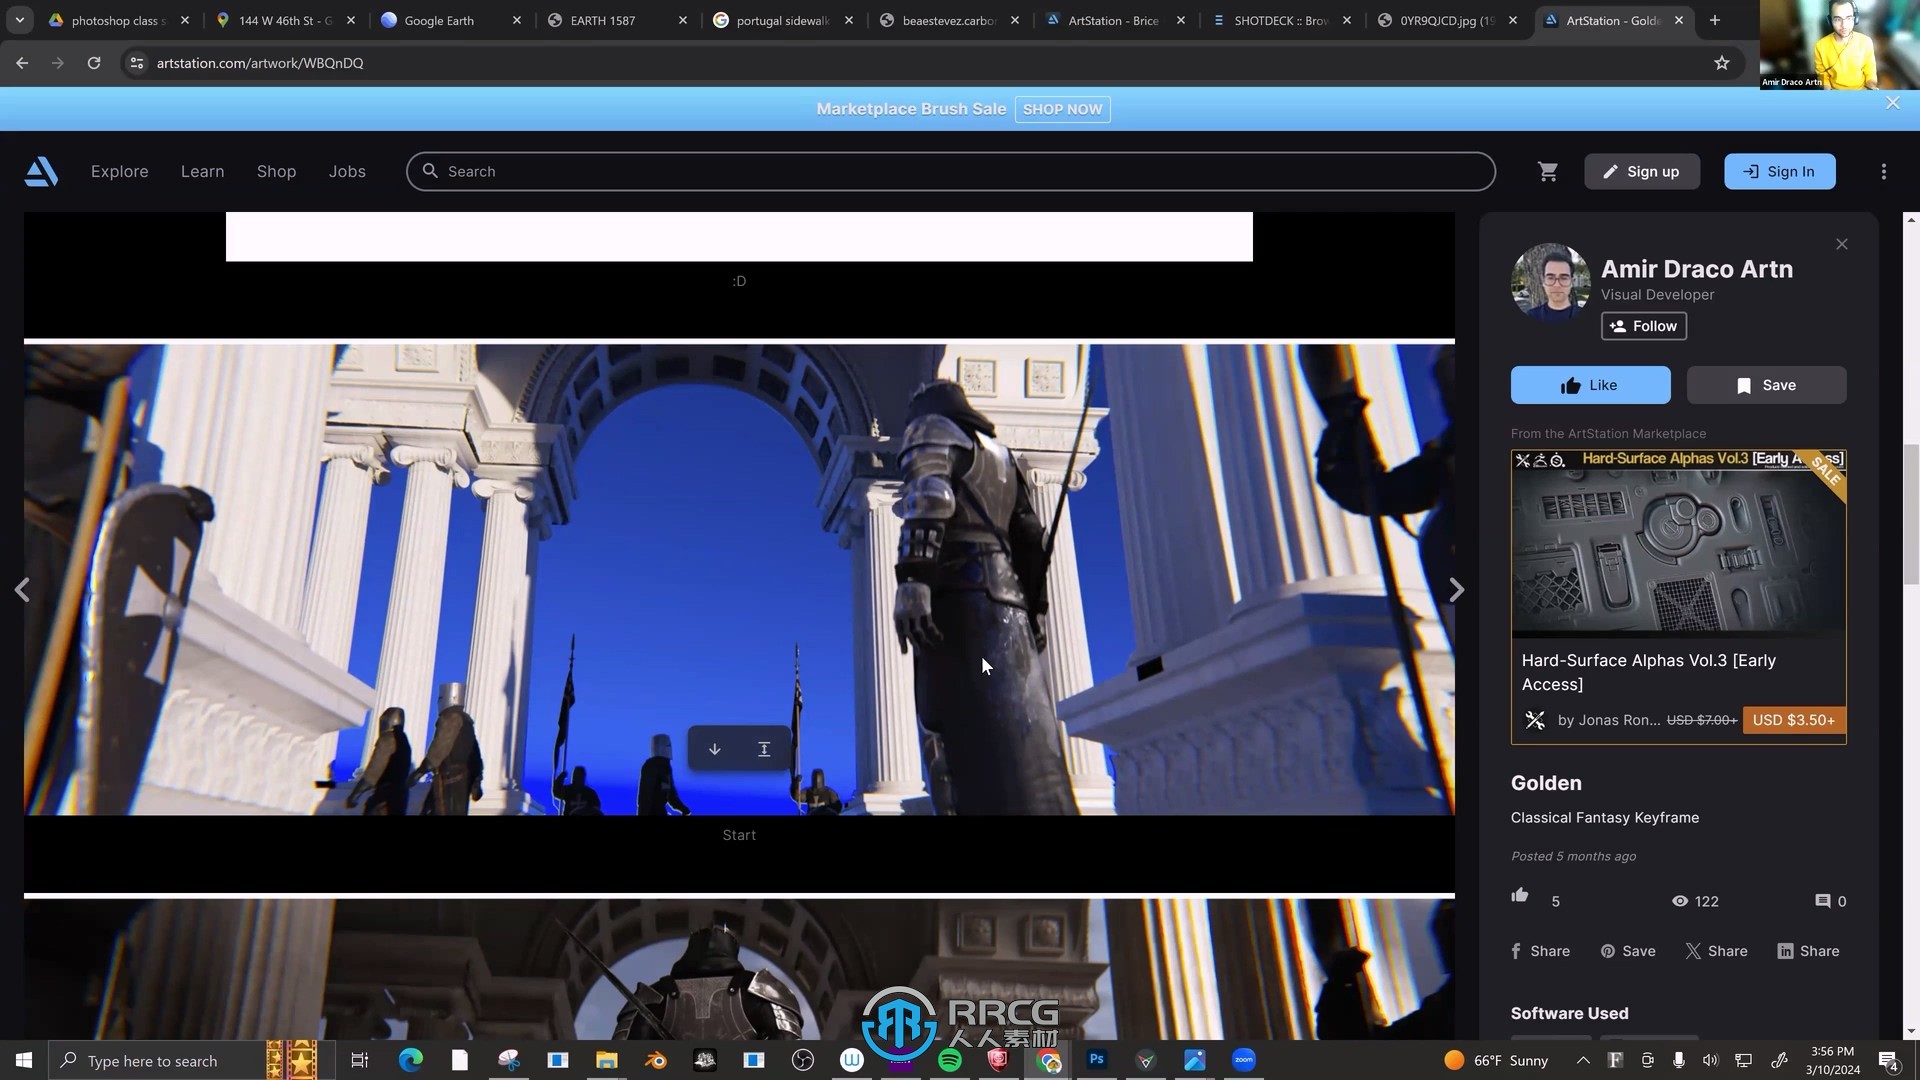Screen dimensions: 1920x1080
Task: Open Photoshop from the taskbar
Action: click(1097, 1060)
